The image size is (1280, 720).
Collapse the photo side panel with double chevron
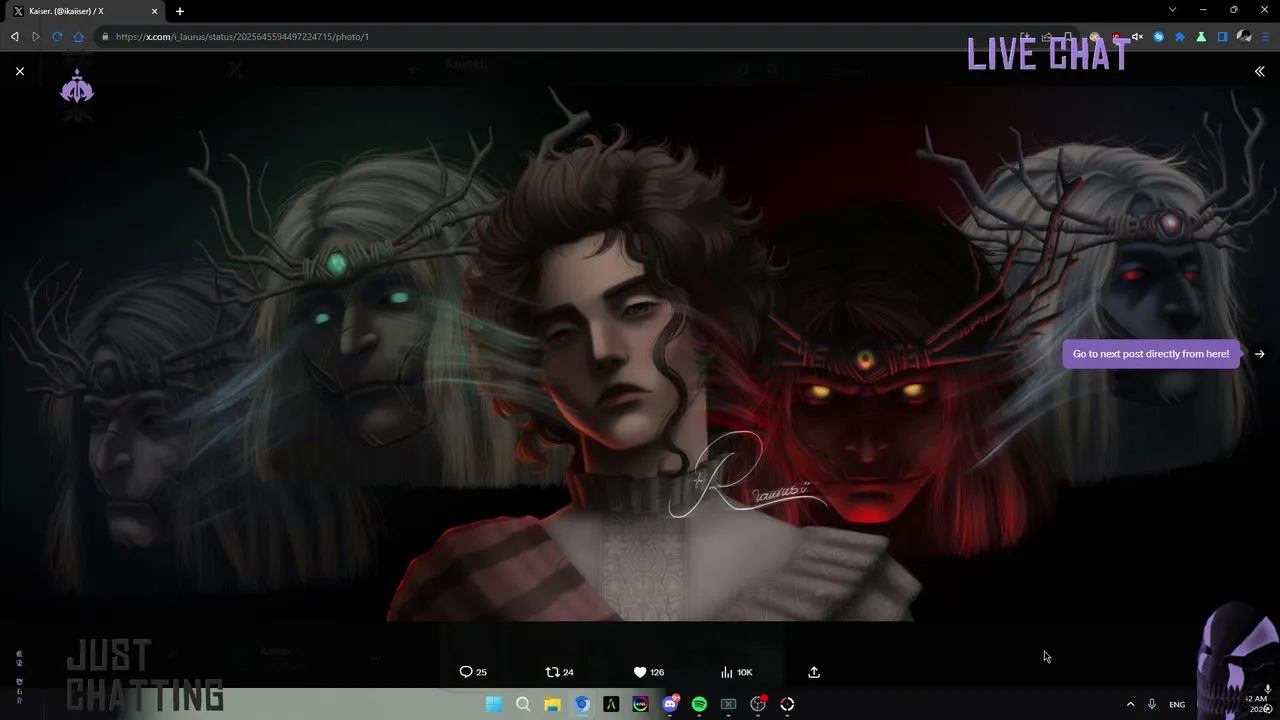tap(1259, 71)
